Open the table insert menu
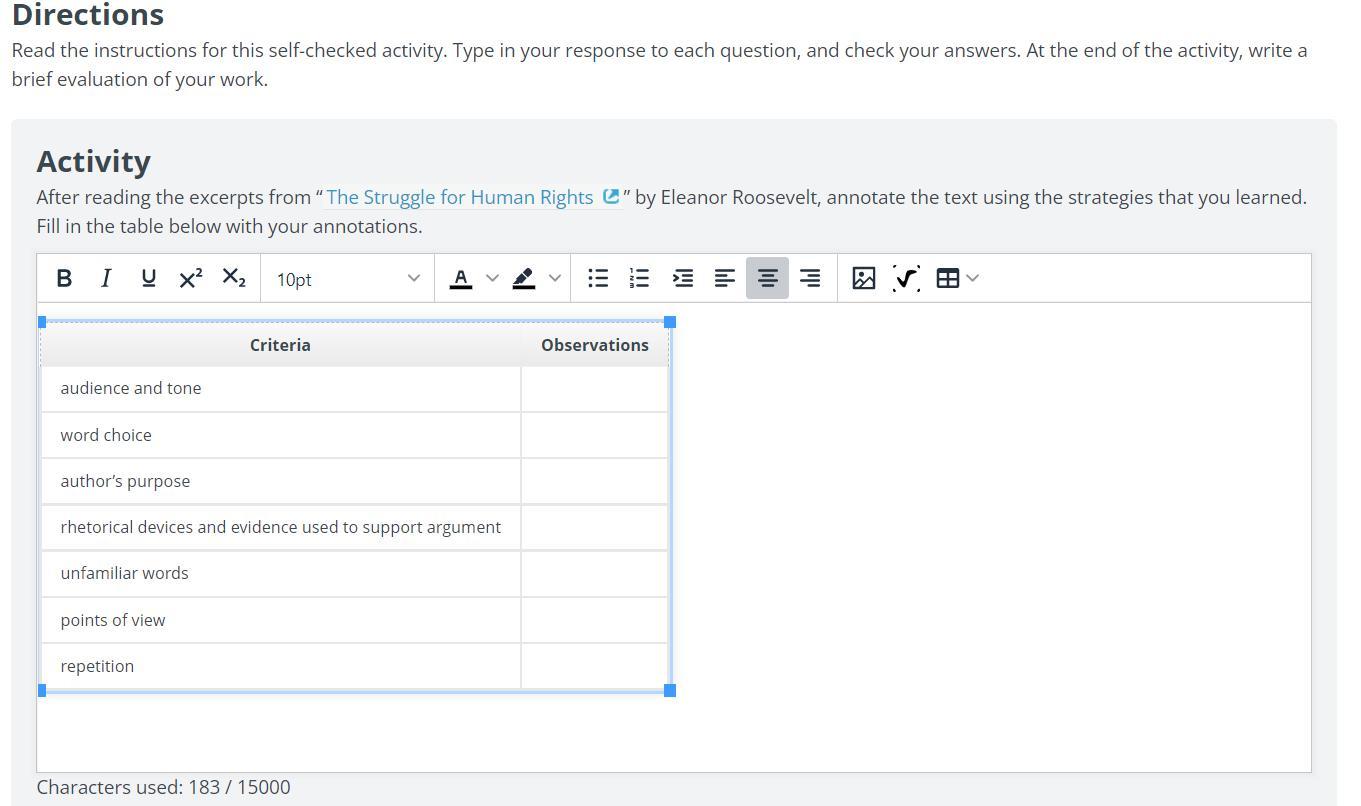 [x=947, y=278]
